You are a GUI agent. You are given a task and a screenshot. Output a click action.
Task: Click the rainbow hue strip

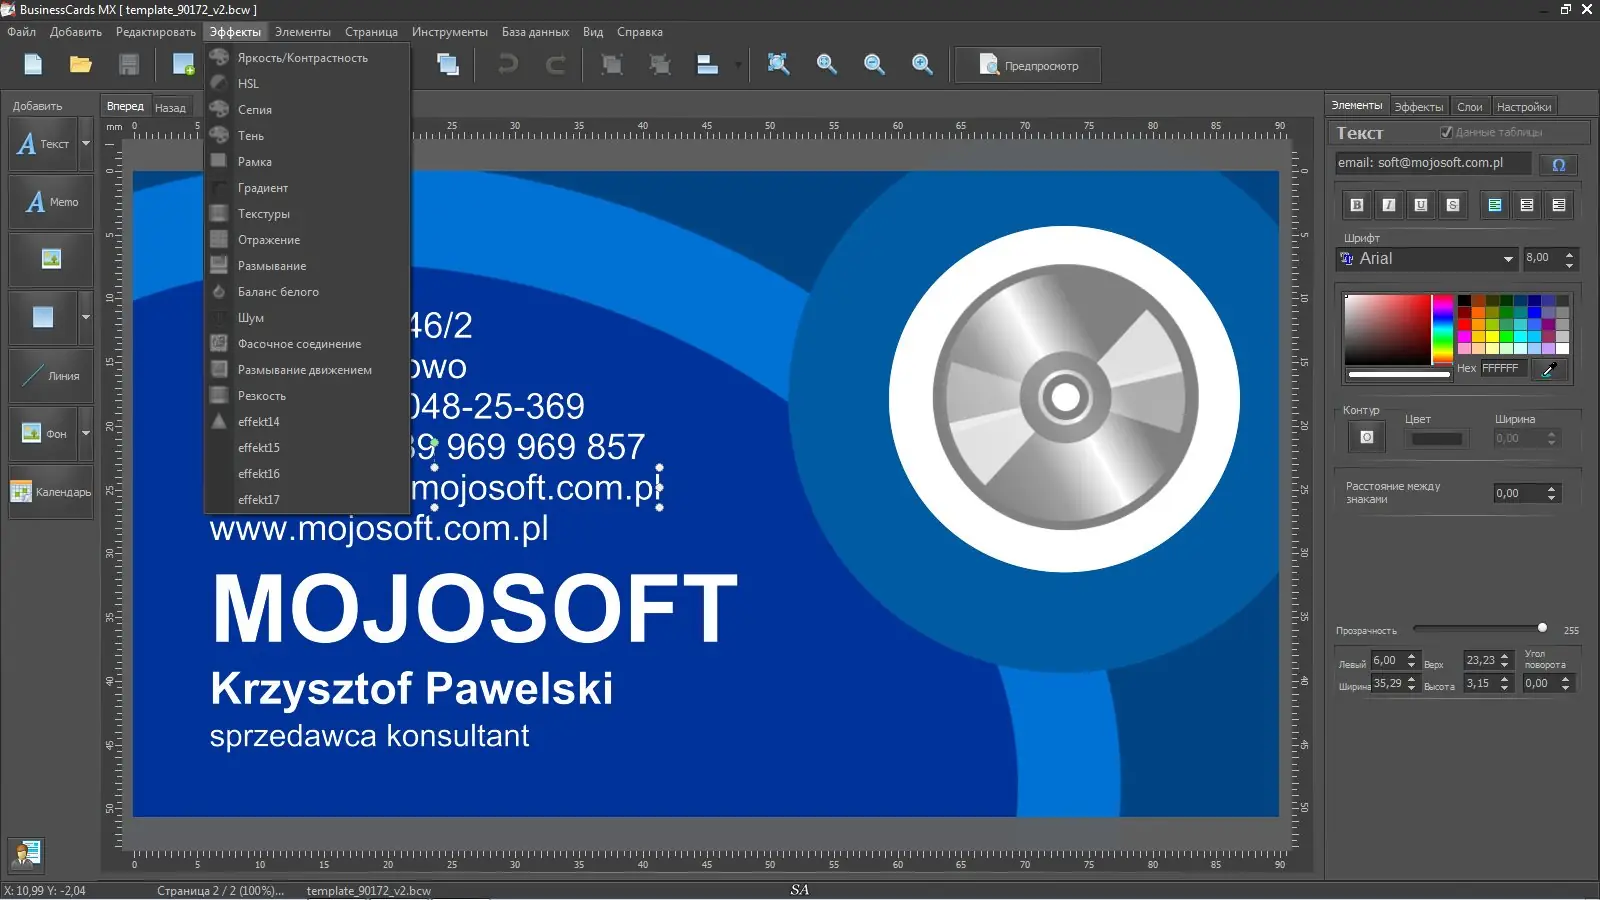[1442, 329]
